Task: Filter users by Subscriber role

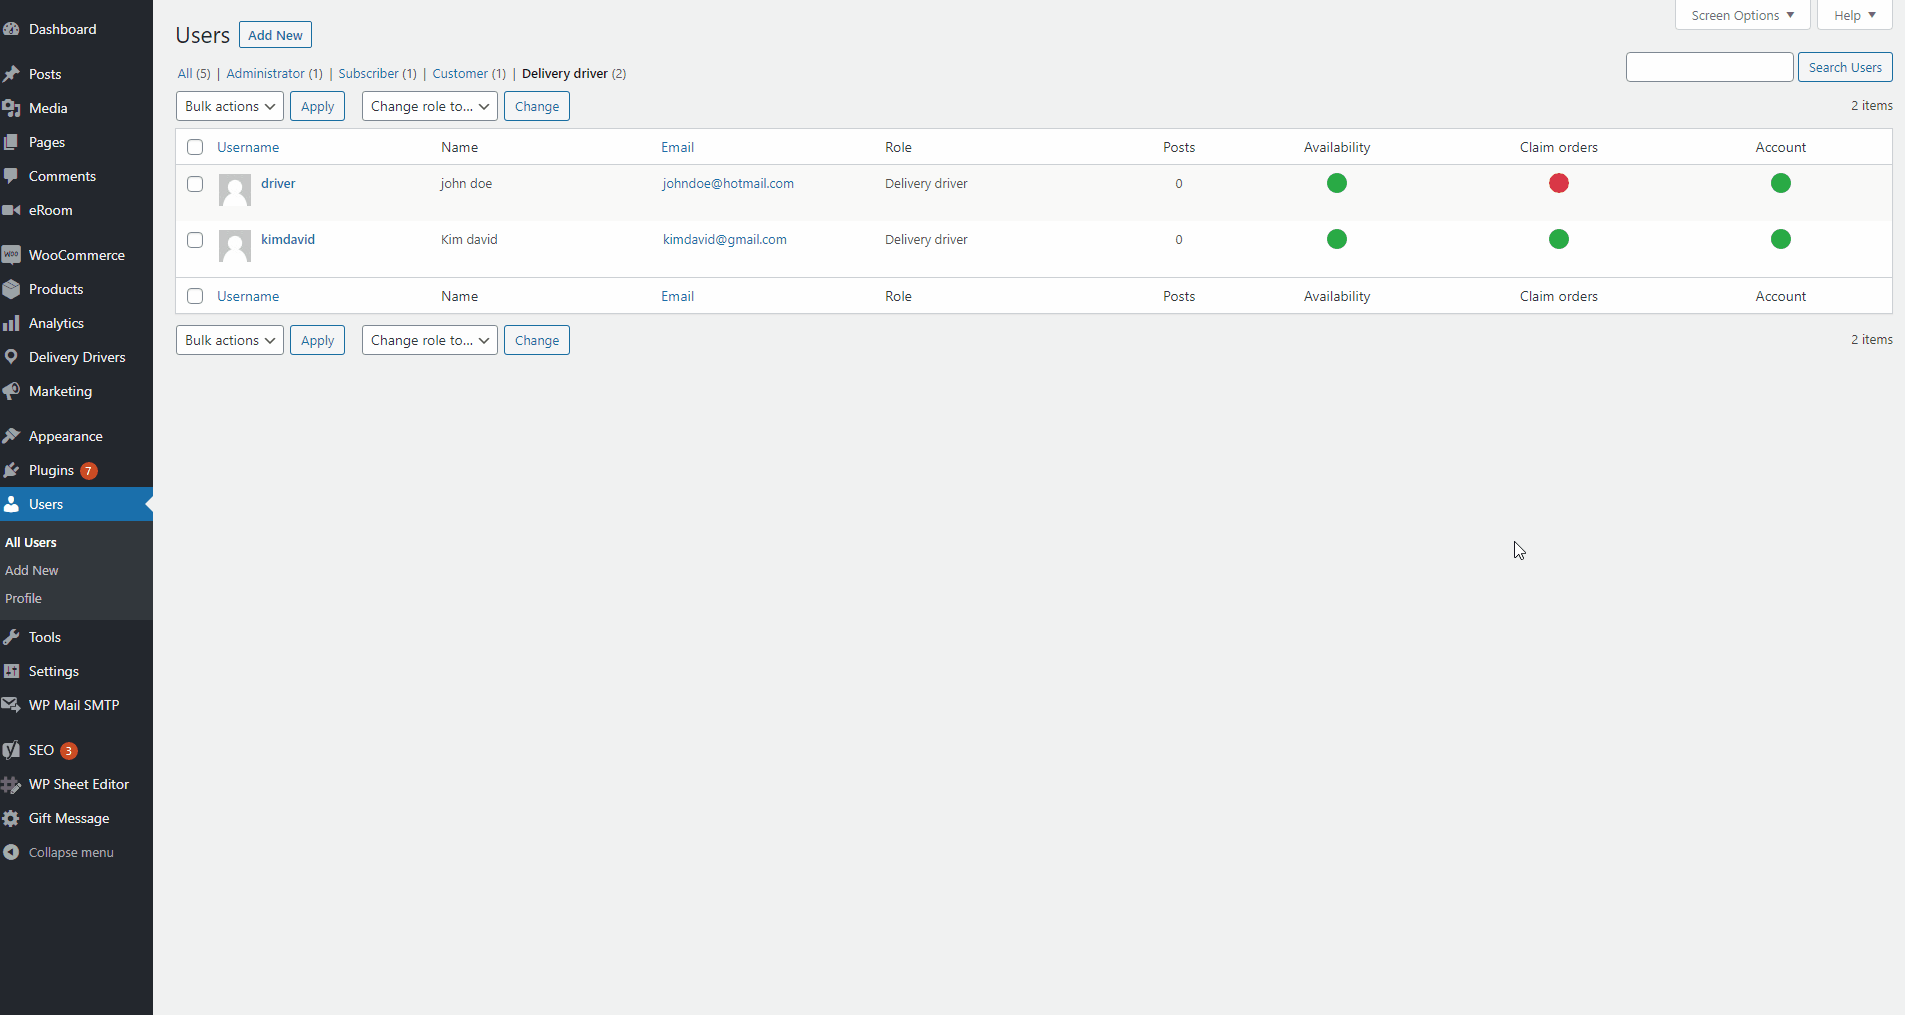Action: click(377, 73)
